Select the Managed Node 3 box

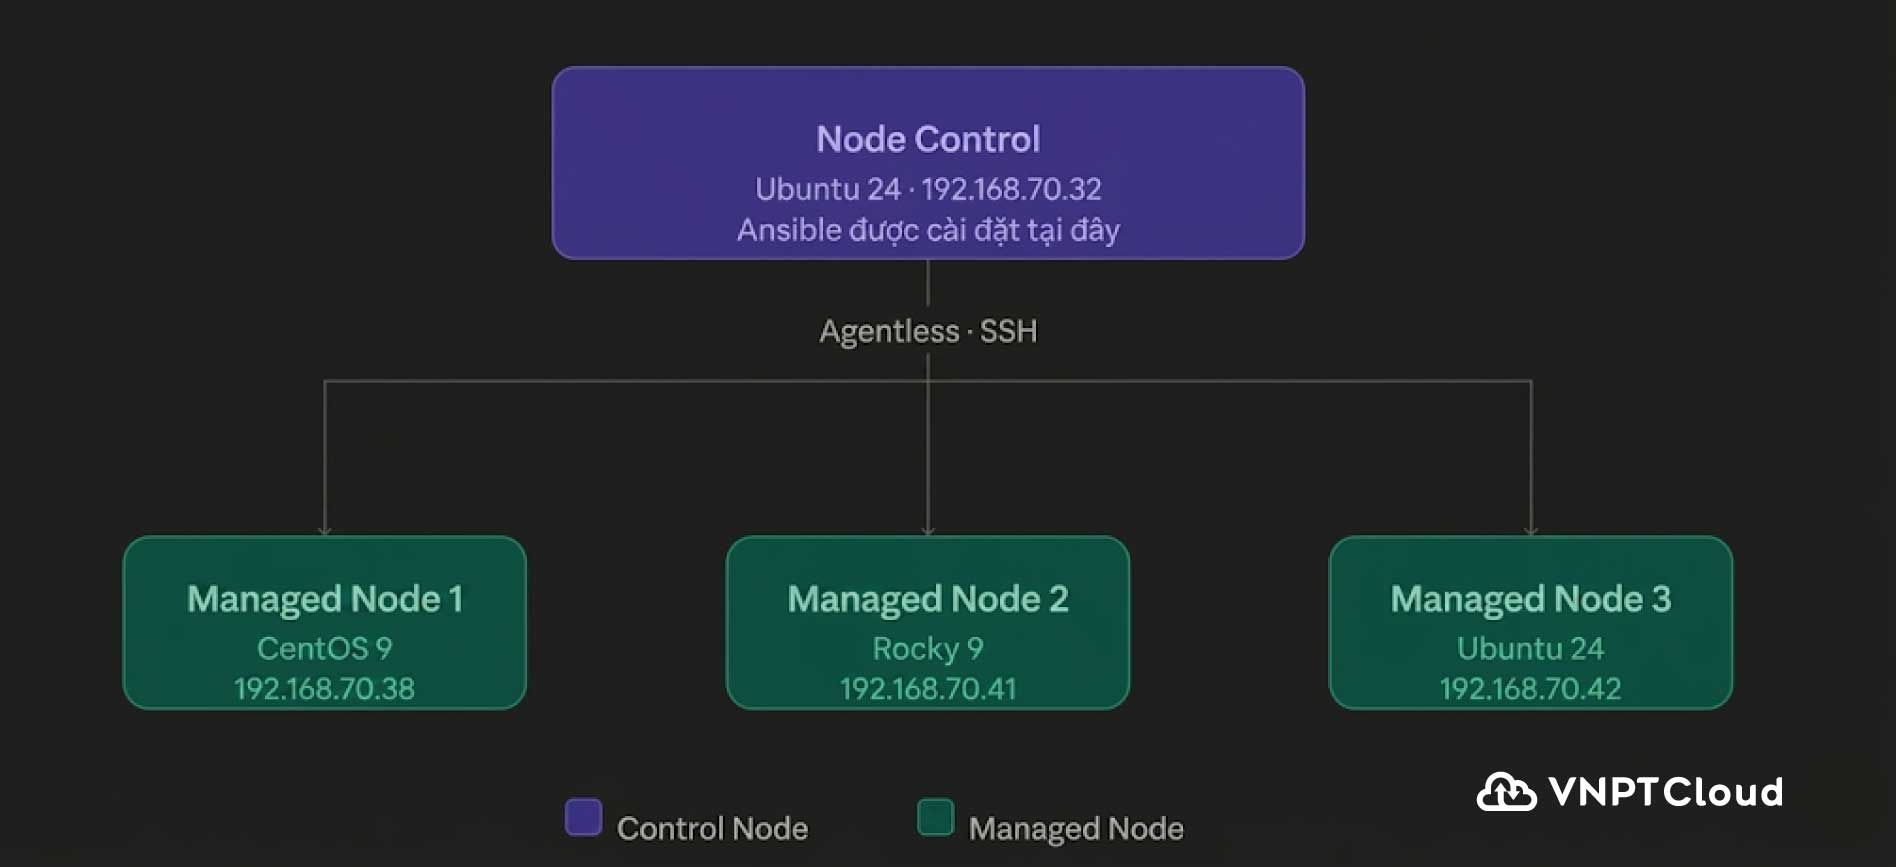1531,623
